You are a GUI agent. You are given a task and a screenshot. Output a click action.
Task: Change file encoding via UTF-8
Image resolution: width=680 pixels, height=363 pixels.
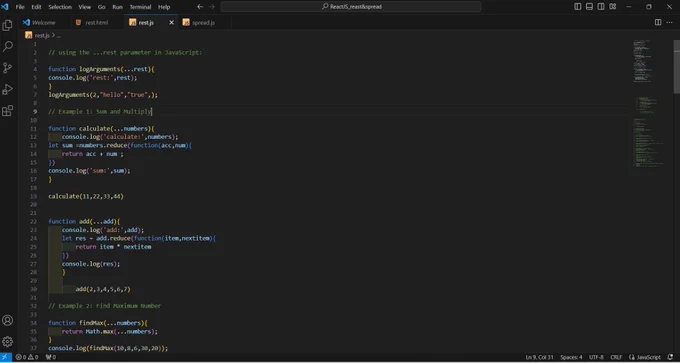(x=596, y=357)
